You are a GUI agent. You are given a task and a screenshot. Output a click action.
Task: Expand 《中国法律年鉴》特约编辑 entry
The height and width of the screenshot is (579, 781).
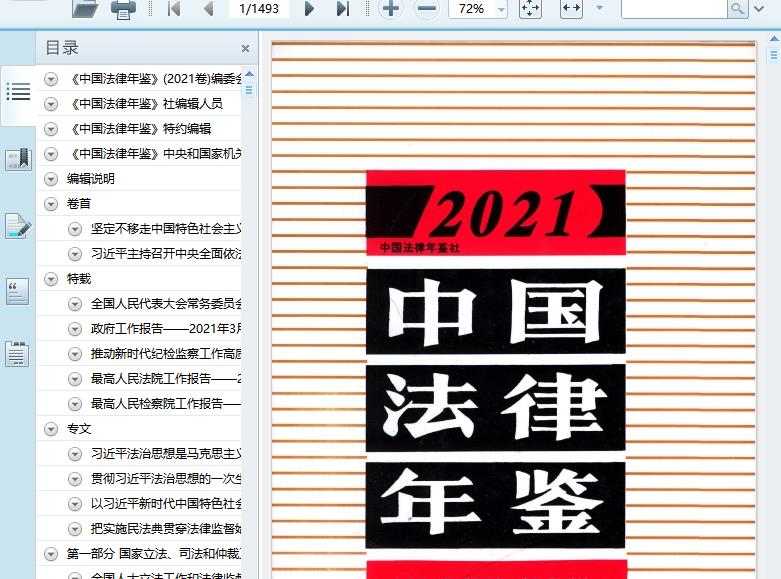51,129
